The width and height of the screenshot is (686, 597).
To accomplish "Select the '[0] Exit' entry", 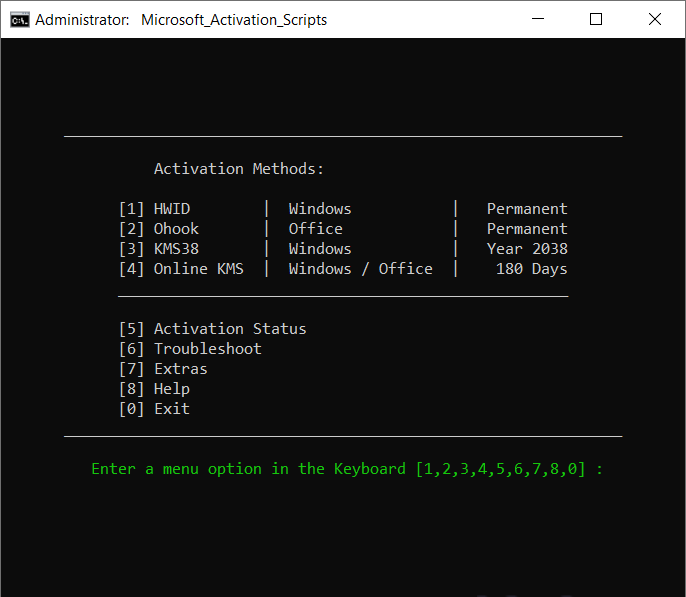I will (x=154, y=409).
